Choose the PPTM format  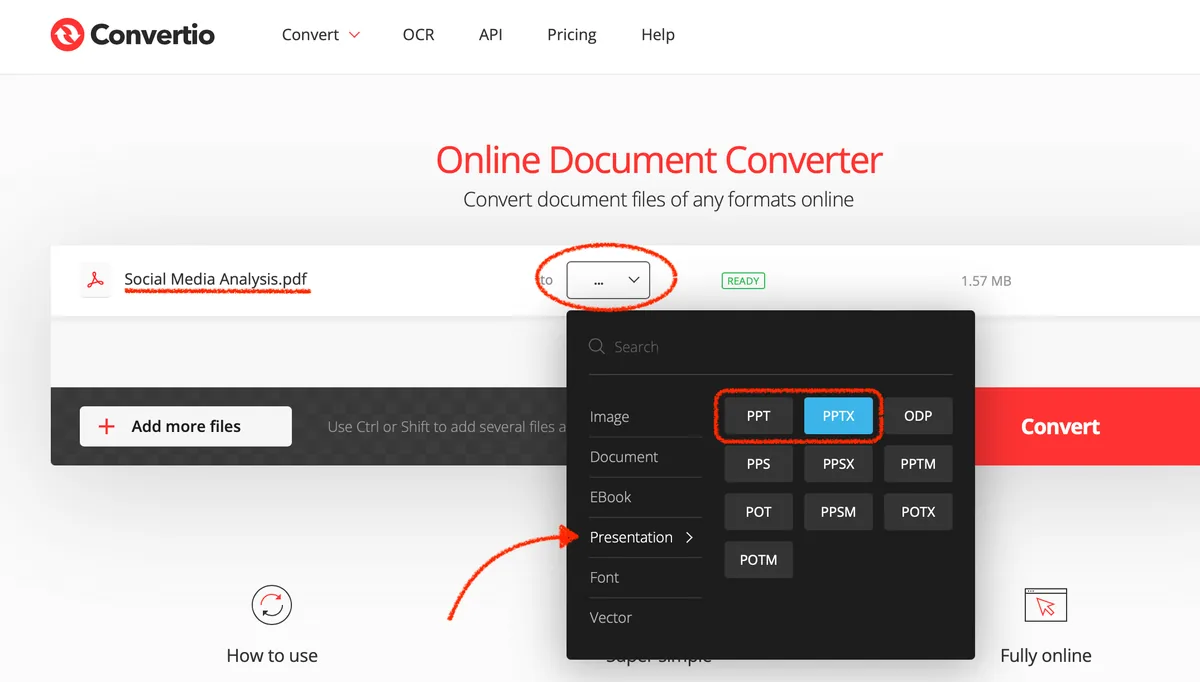[918, 464]
